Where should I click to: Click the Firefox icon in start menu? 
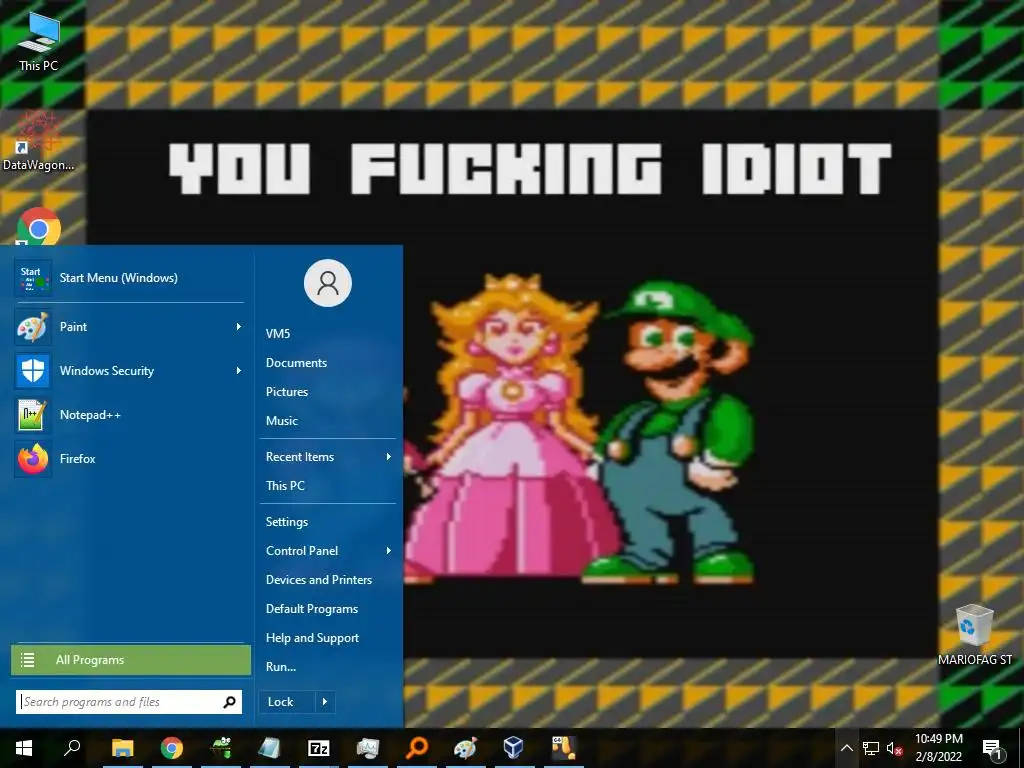[x=33, y=458]
